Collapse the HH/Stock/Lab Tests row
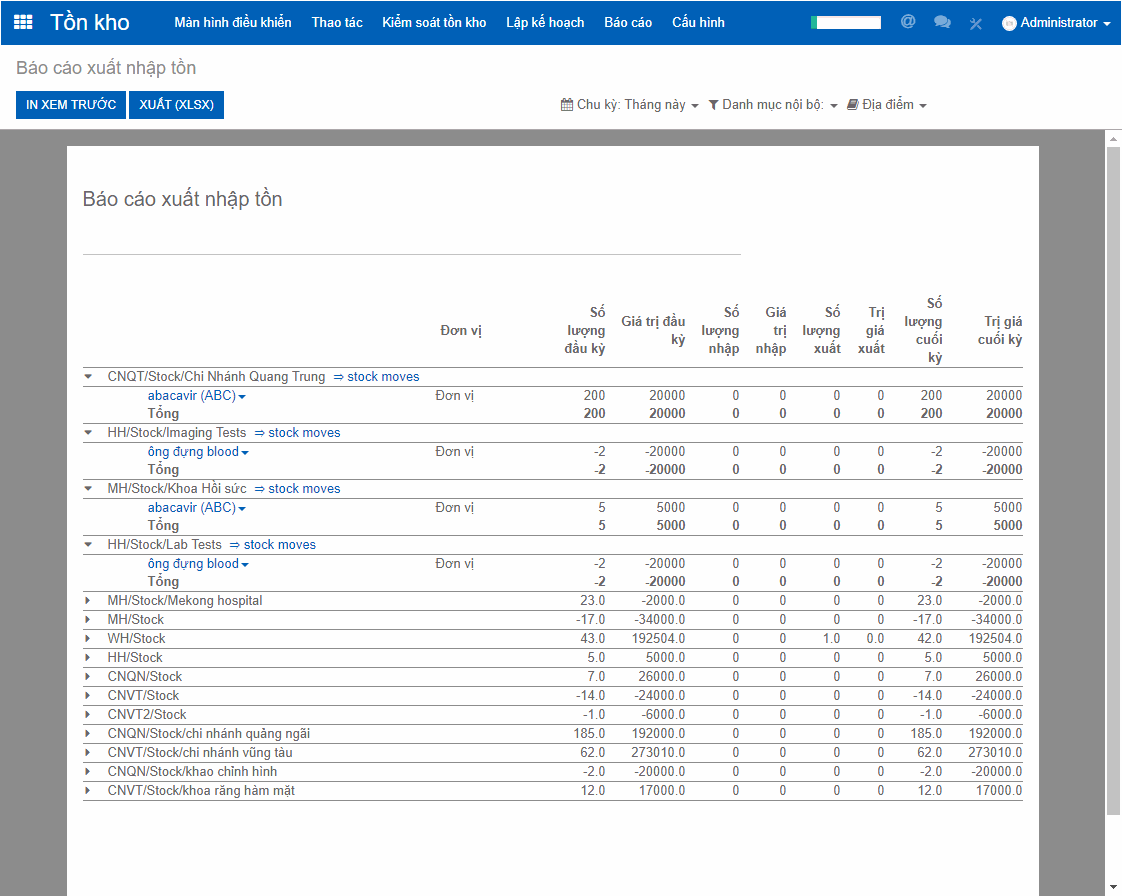This screenshot has width=1122, height=896. (88, 545)
